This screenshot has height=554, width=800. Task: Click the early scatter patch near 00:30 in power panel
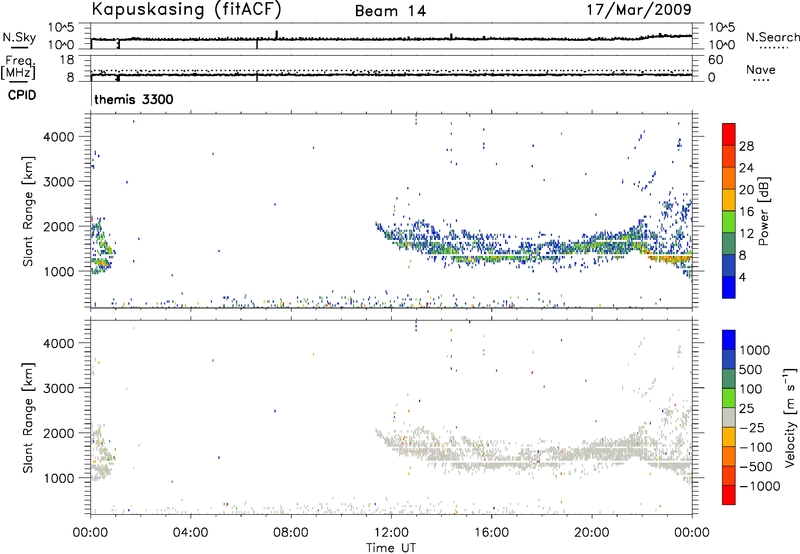[x=102, y=245]
